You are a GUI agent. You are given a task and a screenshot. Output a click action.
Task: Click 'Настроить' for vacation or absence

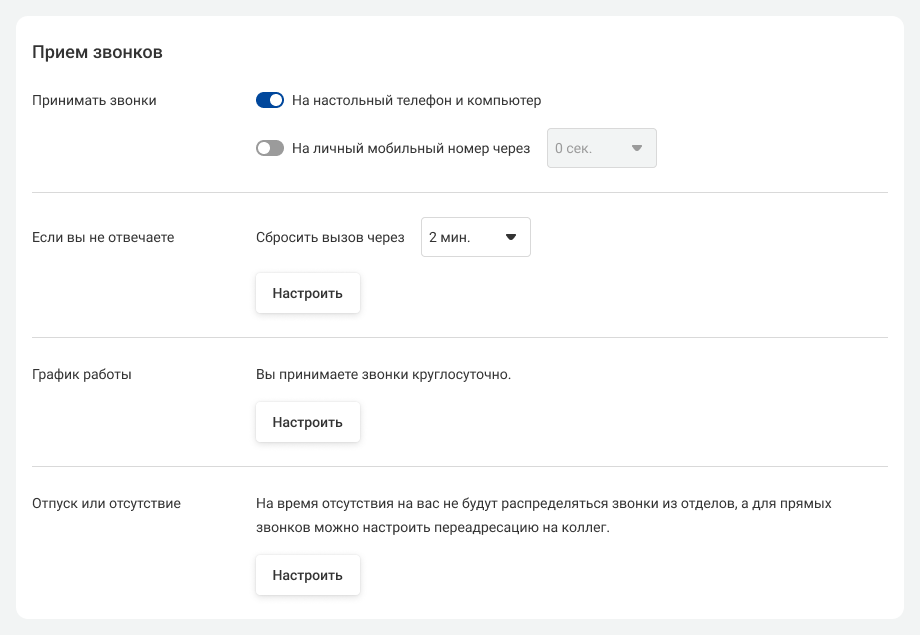[x=307, y=575]
